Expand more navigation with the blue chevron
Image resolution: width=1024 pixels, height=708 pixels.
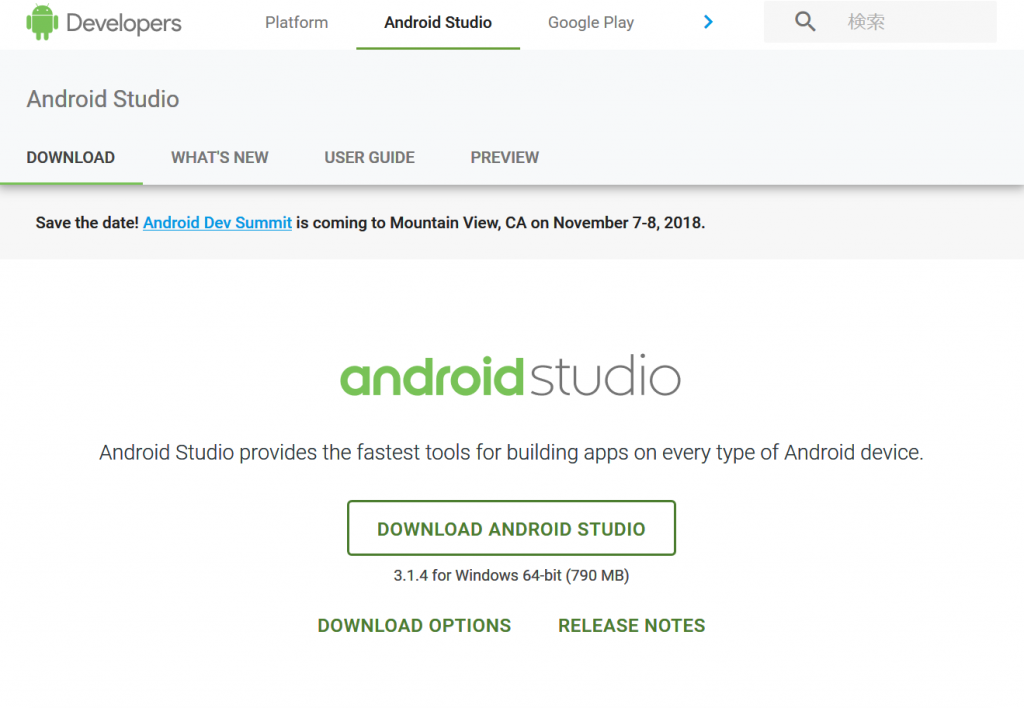click(x=708, y=22)
